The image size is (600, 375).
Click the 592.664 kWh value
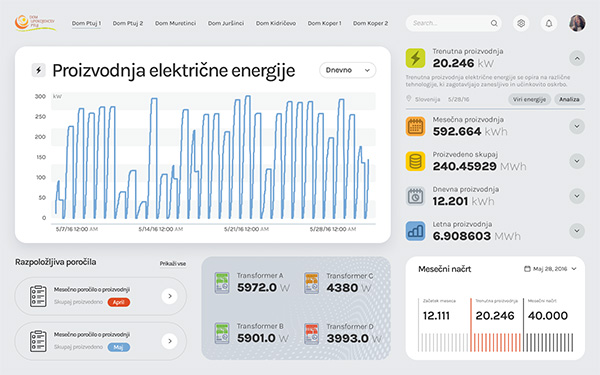pos(470,132)
